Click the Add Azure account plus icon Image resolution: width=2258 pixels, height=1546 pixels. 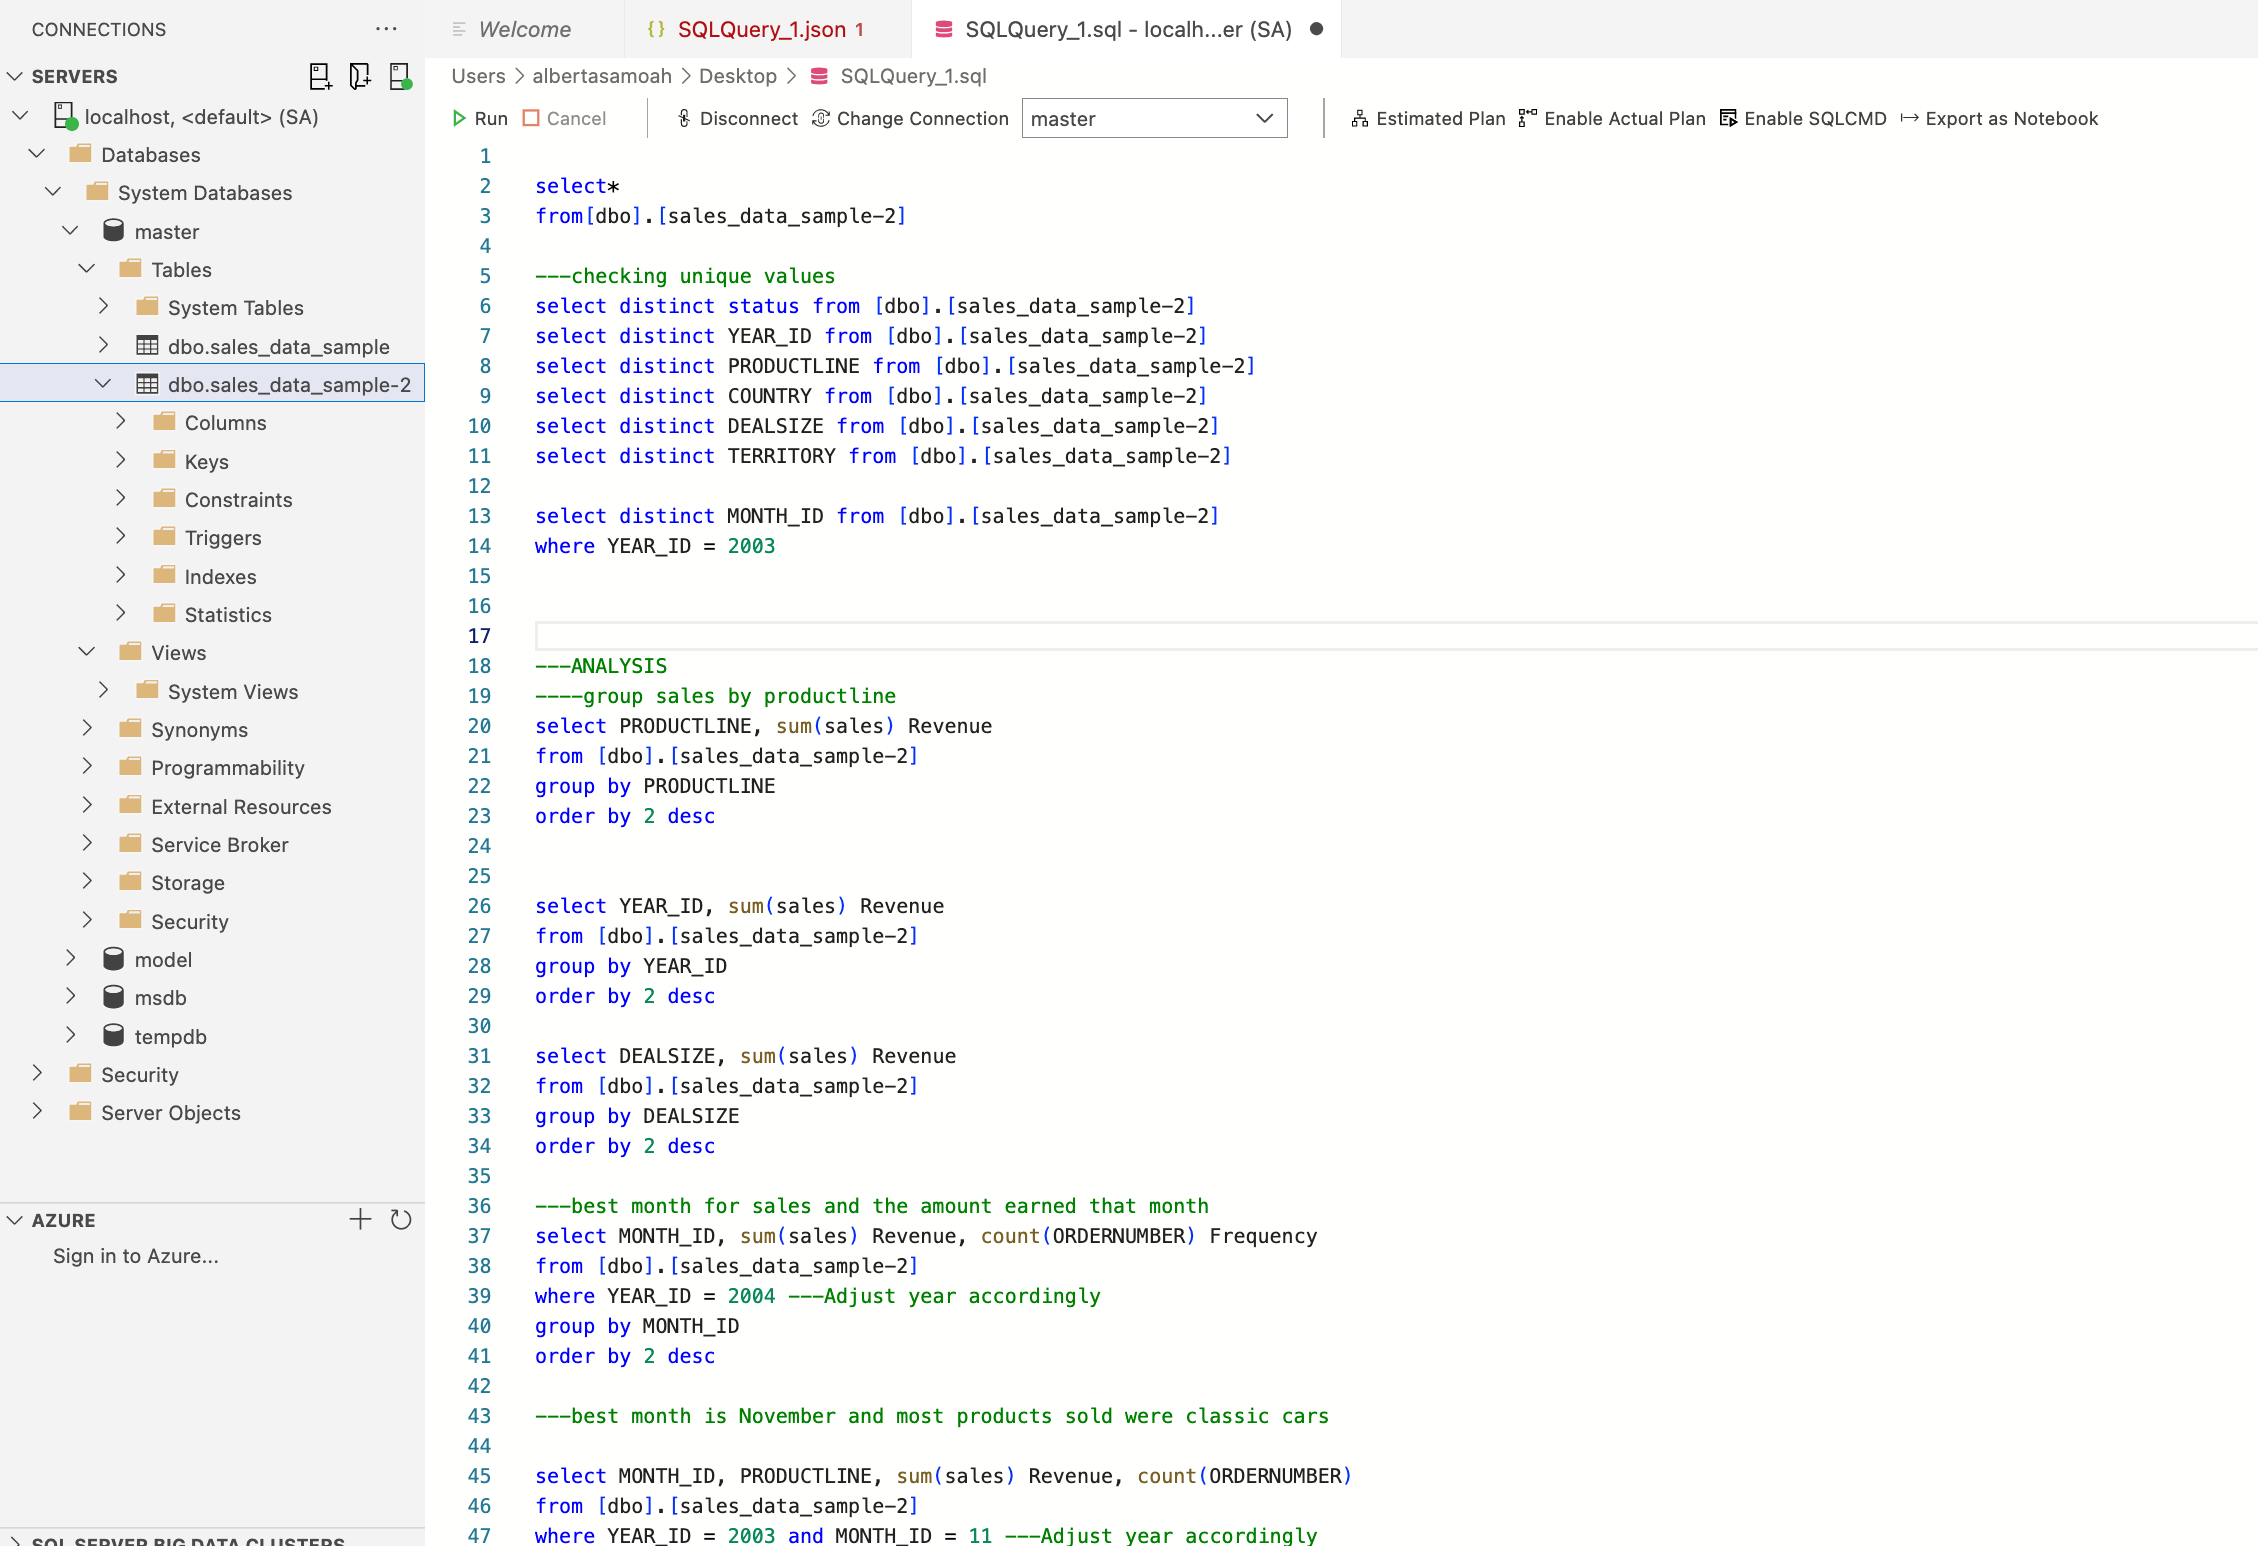360,1219
